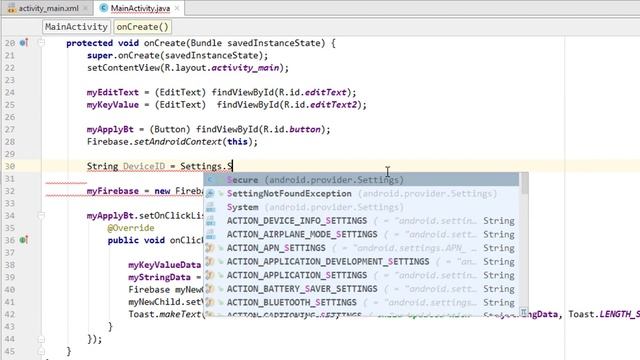Select ACTION_BLUETOOTH_SETTINGS suggestion

point(361,302)
